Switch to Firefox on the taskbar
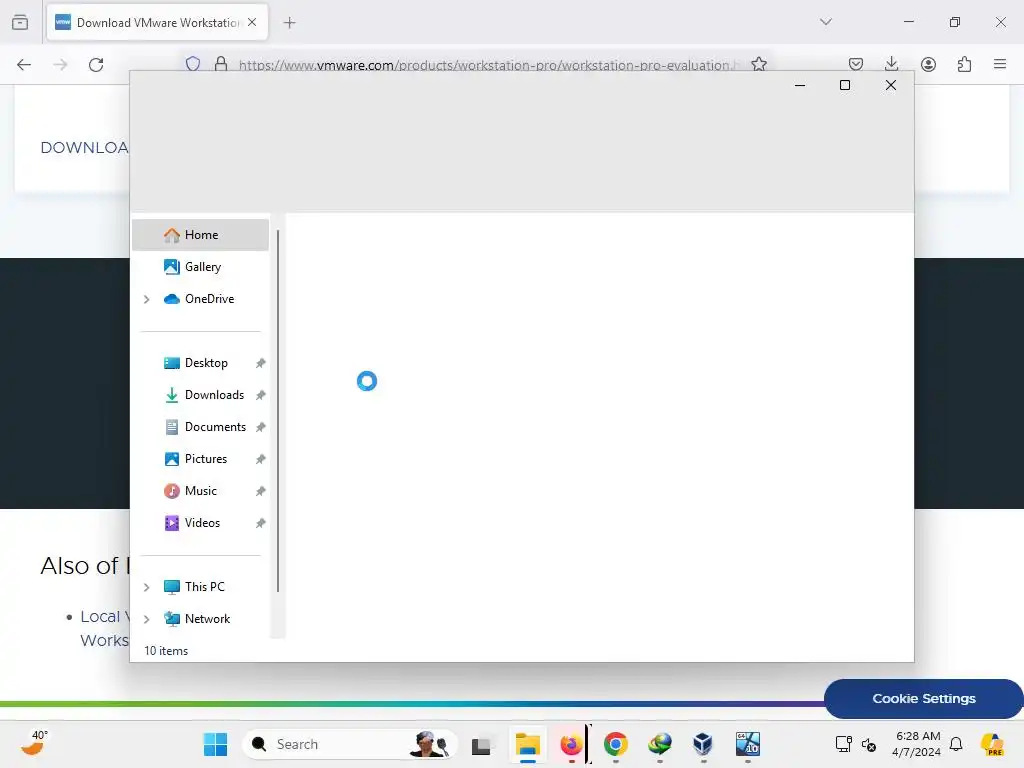Image resolution: width=1024 pixels, height=768 pixels. [x=571, y=744]
